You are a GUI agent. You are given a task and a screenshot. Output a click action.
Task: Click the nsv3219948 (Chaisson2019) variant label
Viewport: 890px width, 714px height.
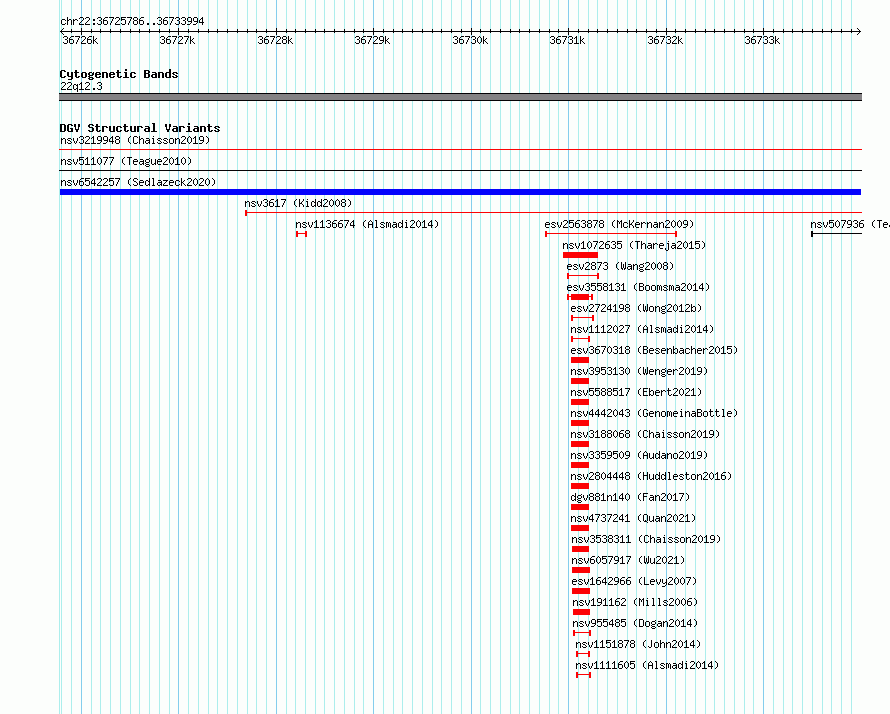point(135,140)
